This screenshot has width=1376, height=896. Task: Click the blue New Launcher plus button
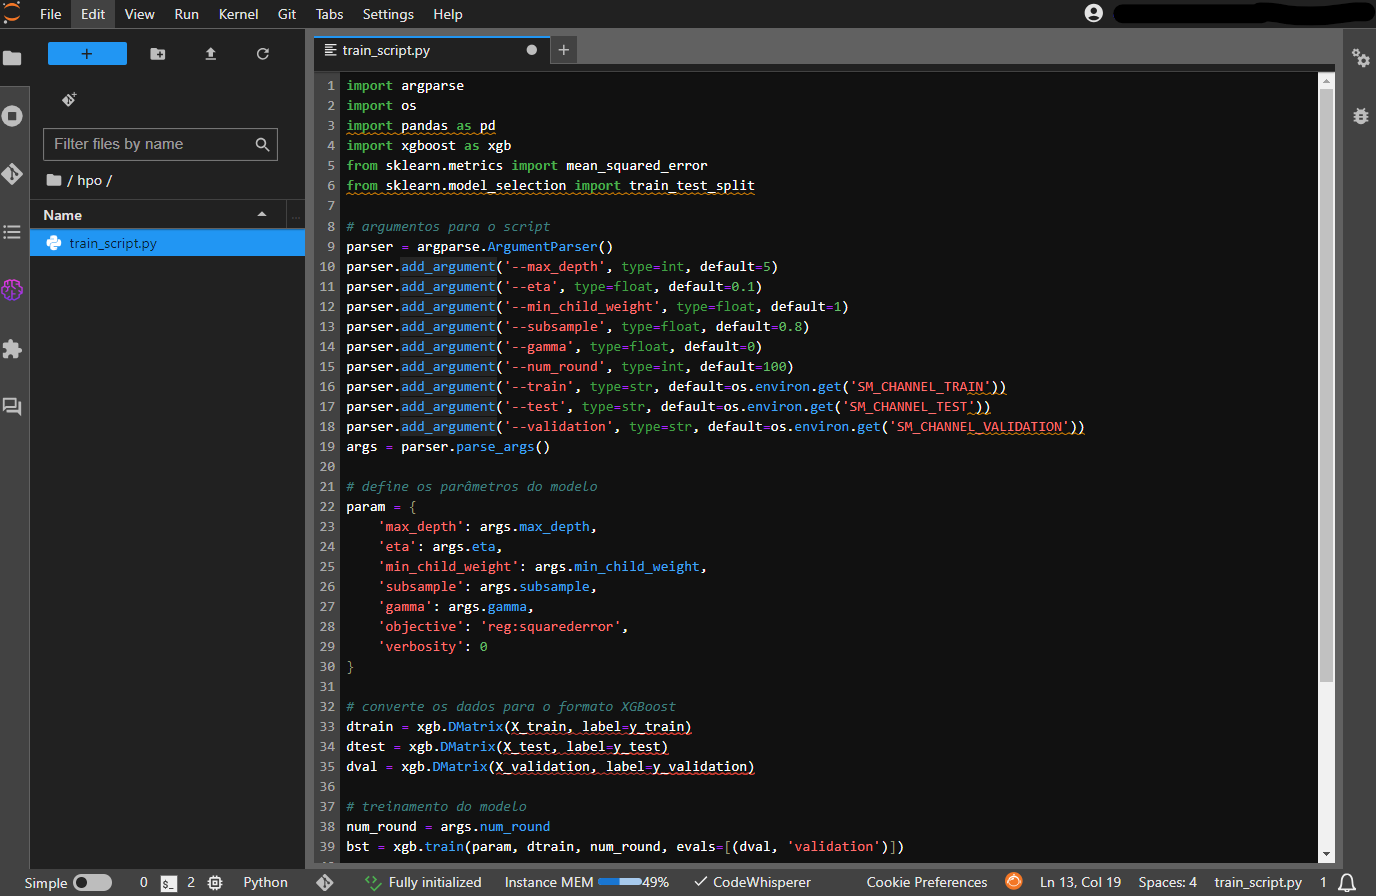point(87,54)
